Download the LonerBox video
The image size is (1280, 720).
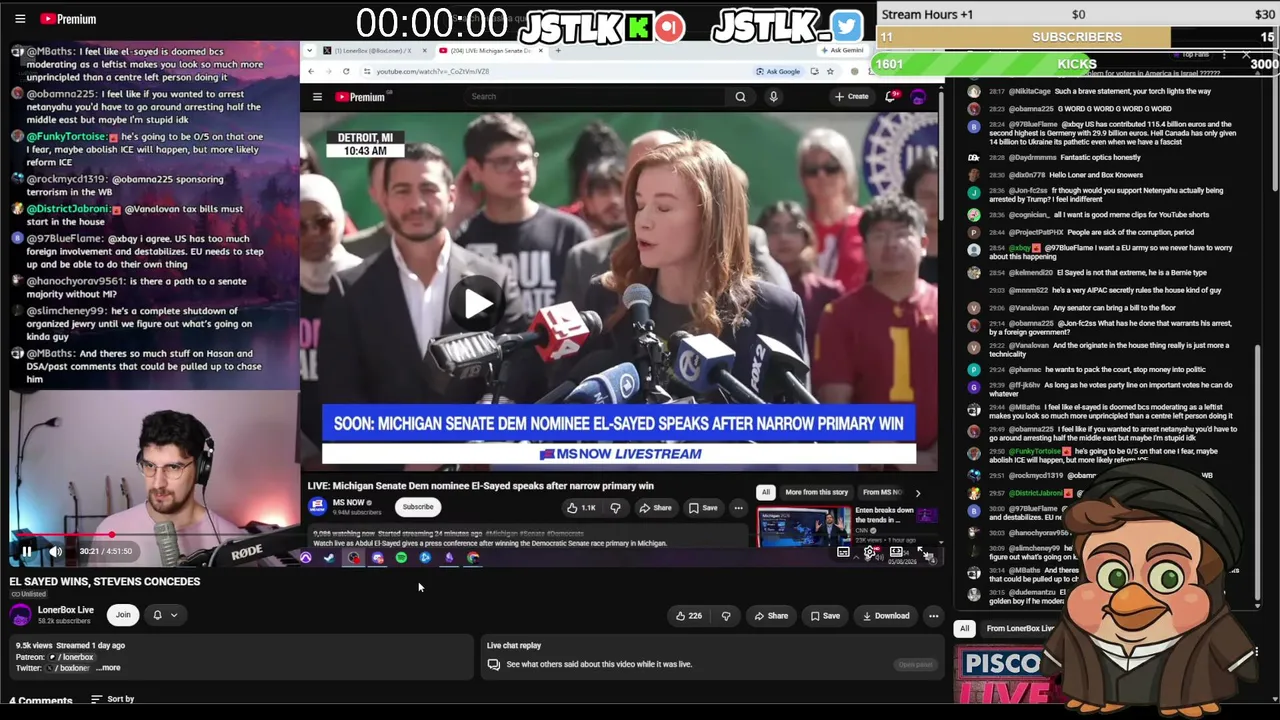[x=885, y=616]
